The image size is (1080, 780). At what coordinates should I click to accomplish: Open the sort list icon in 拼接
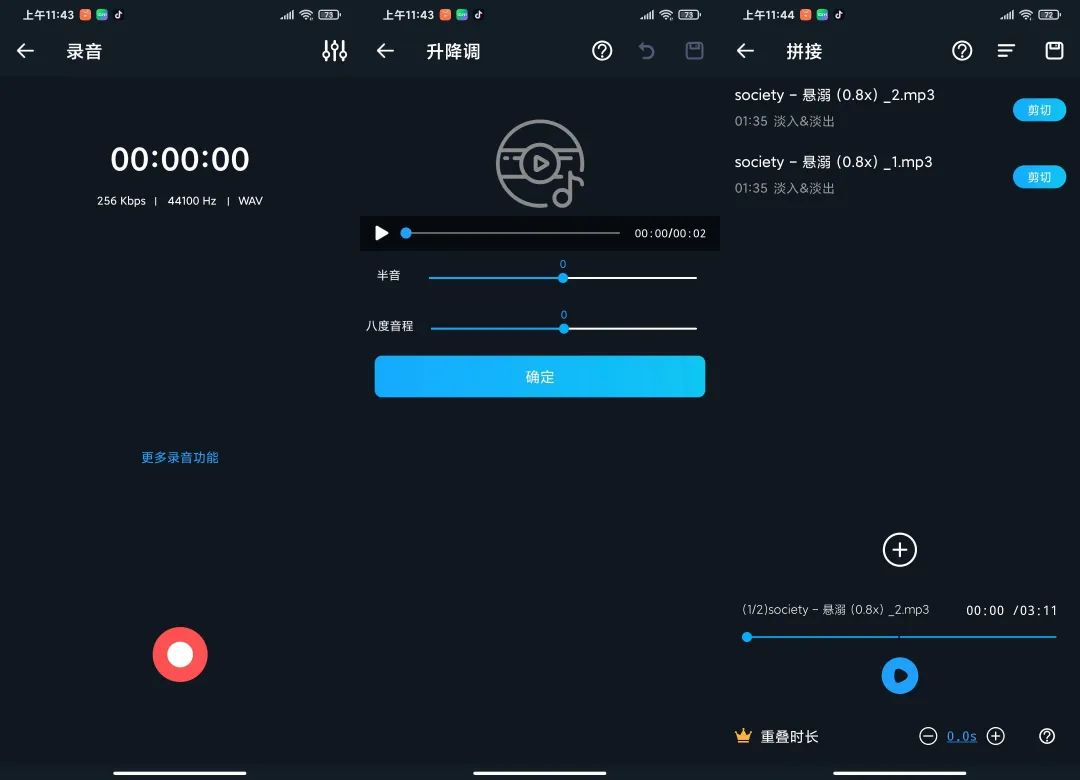coord(1006,51)
